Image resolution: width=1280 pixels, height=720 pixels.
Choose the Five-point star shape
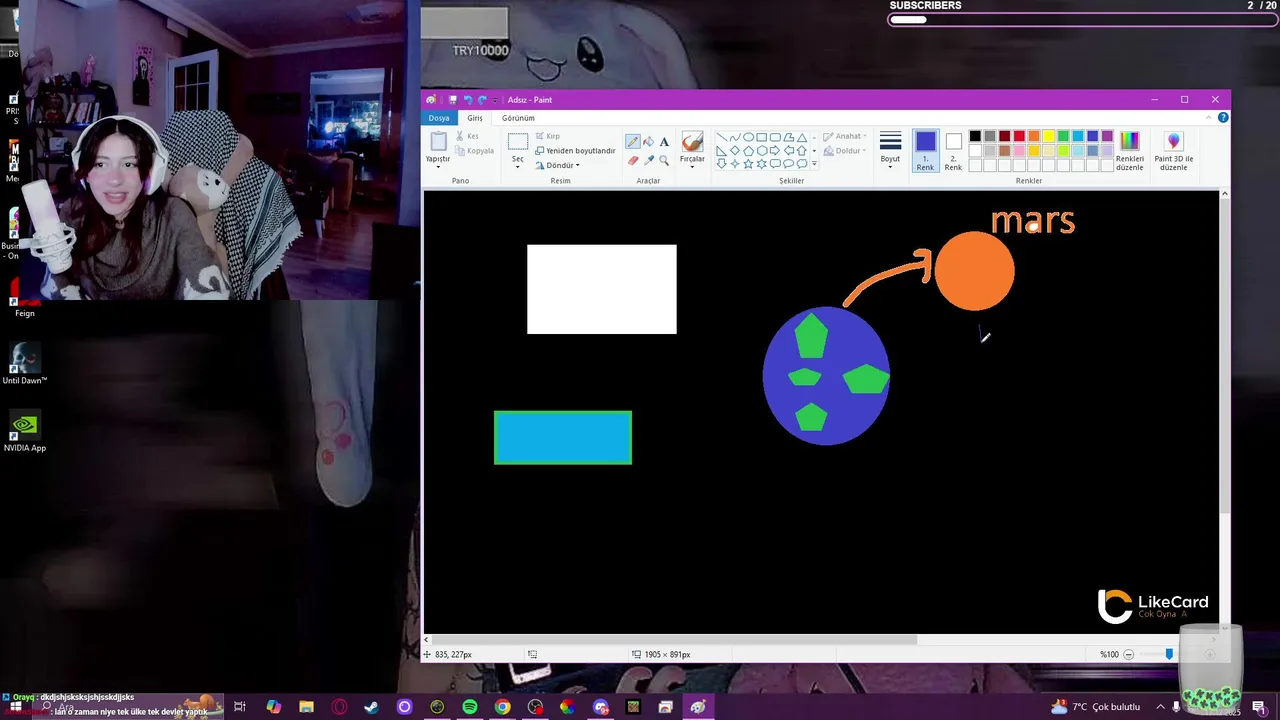tap(748, 163)
